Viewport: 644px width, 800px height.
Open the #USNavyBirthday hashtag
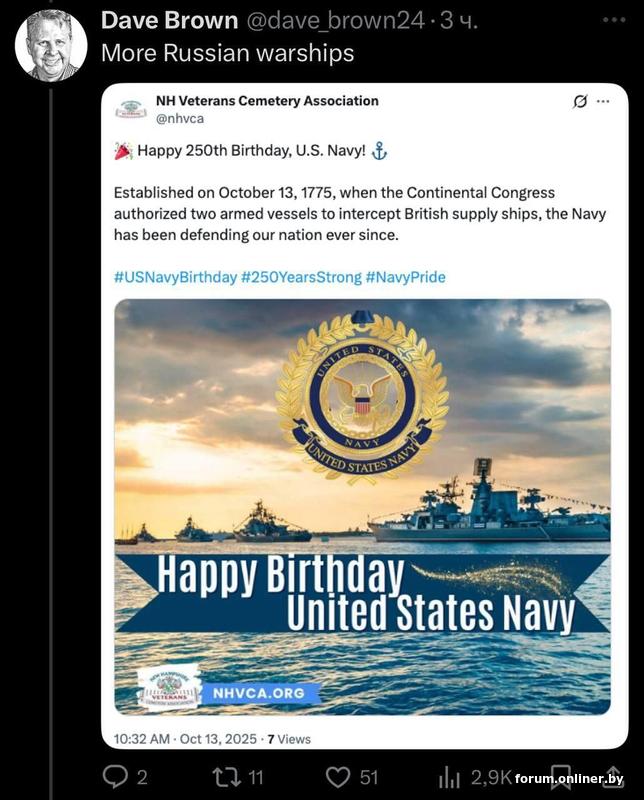(x=175, y=277)
